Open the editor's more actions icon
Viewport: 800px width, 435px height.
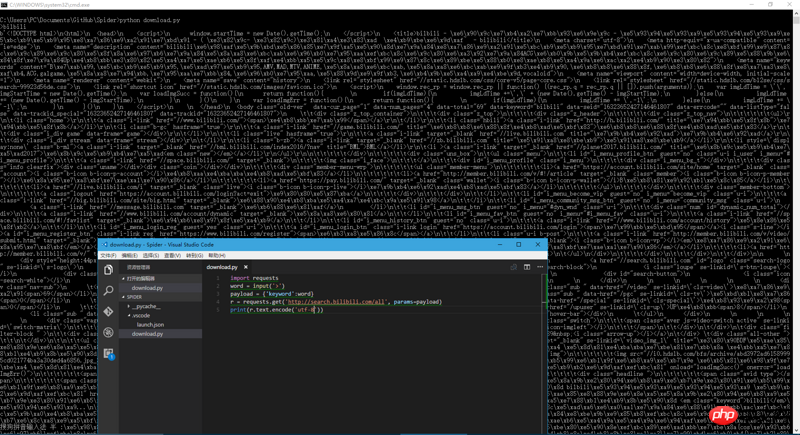tap(540, 267)
